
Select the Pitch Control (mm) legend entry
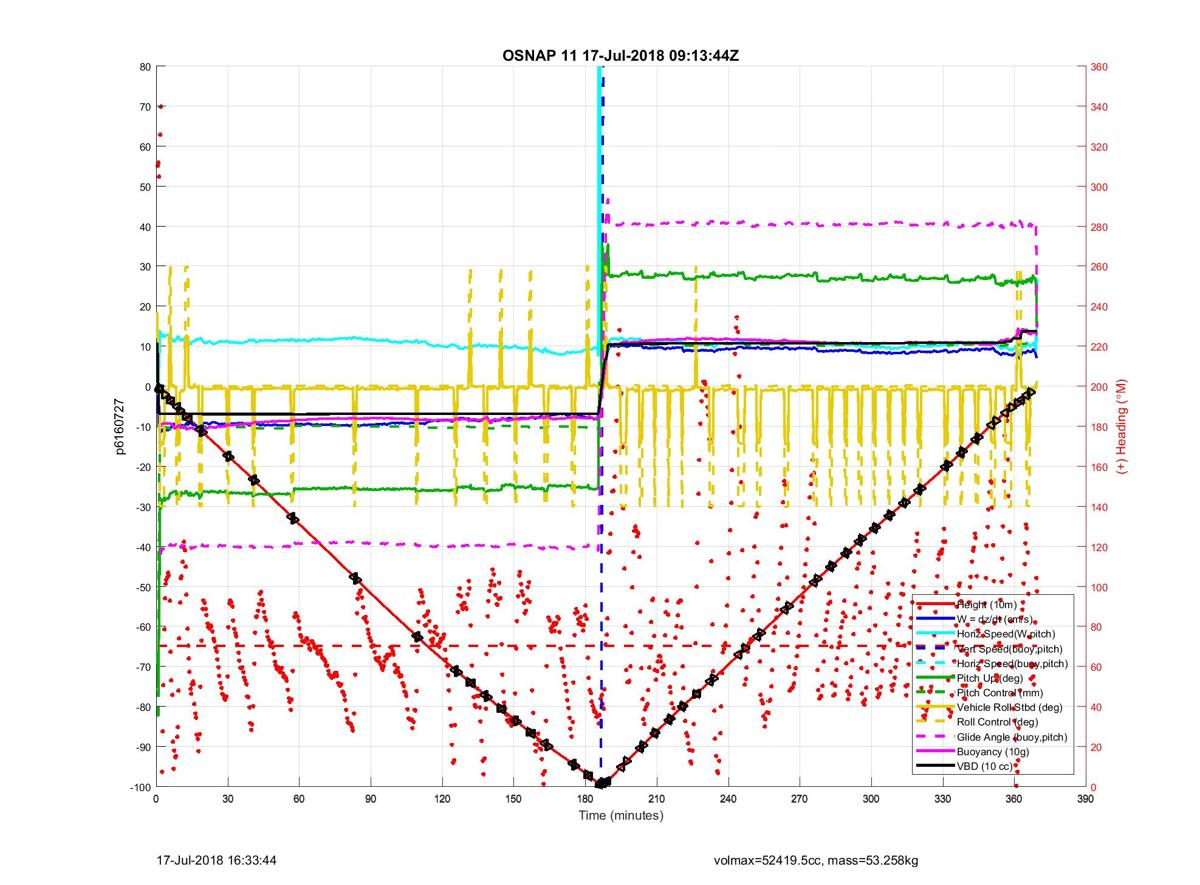pos(998,692)
